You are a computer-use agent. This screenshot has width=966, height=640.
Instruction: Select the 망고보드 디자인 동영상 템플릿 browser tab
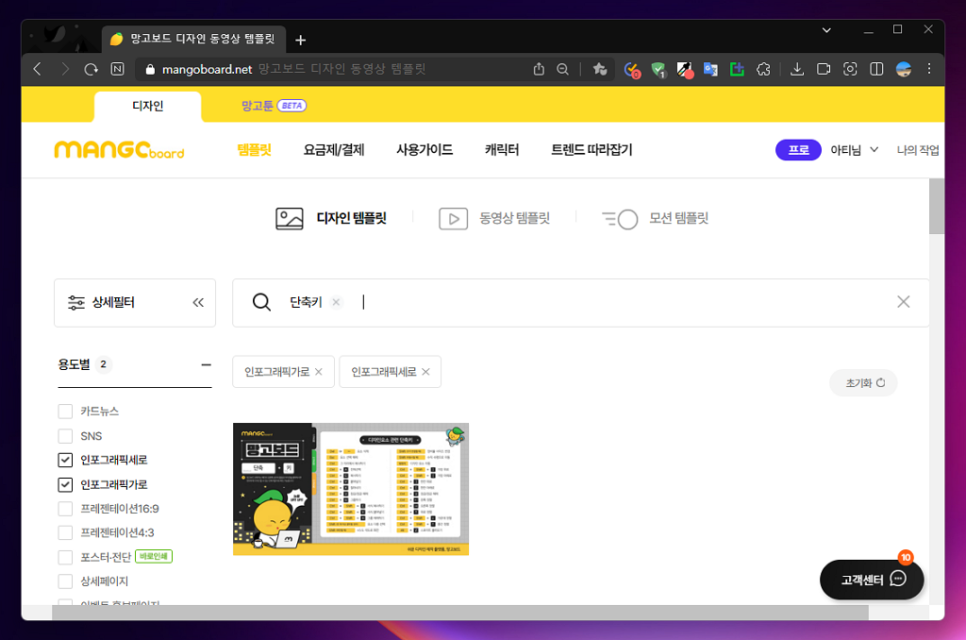tap(193, 39)
